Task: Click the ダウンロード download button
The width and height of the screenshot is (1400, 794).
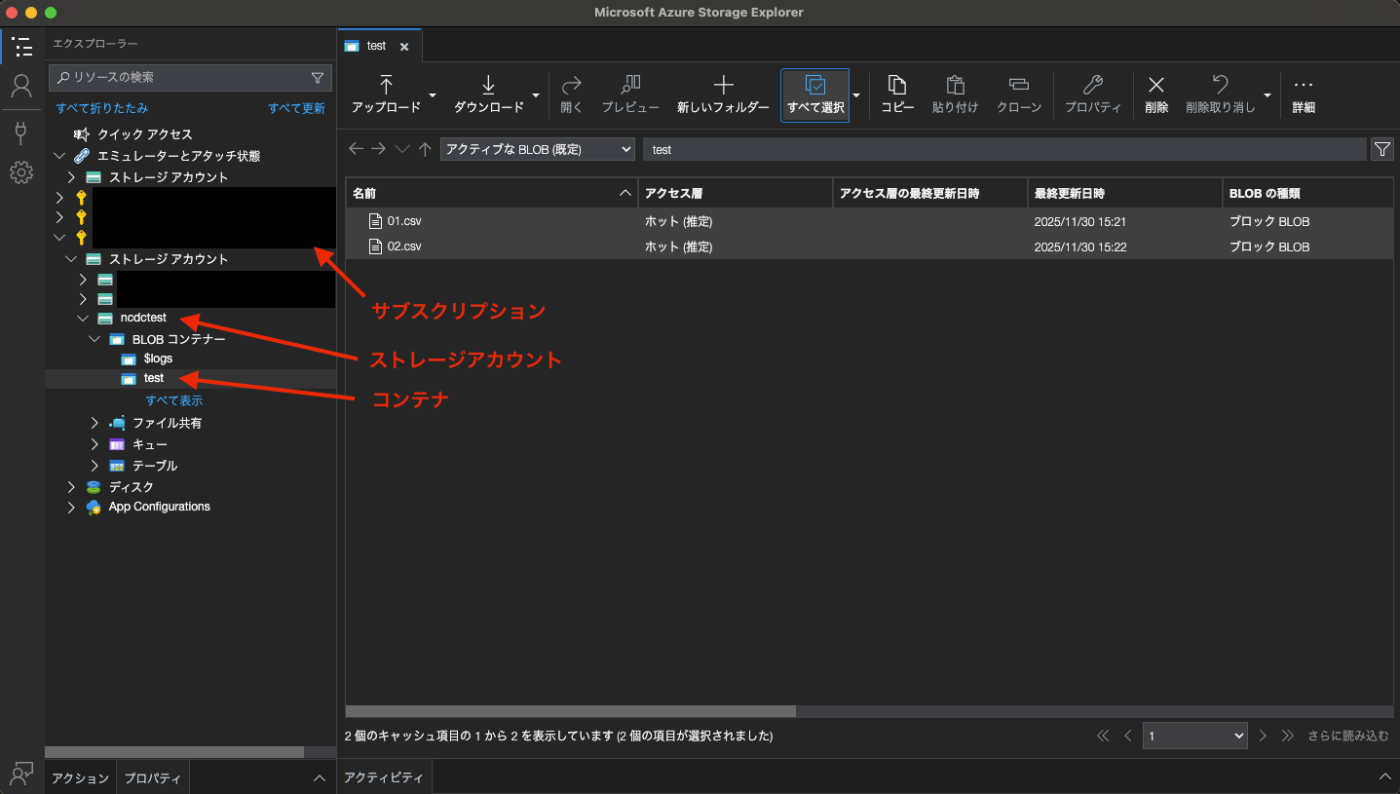Action: [x=488, y=95]
